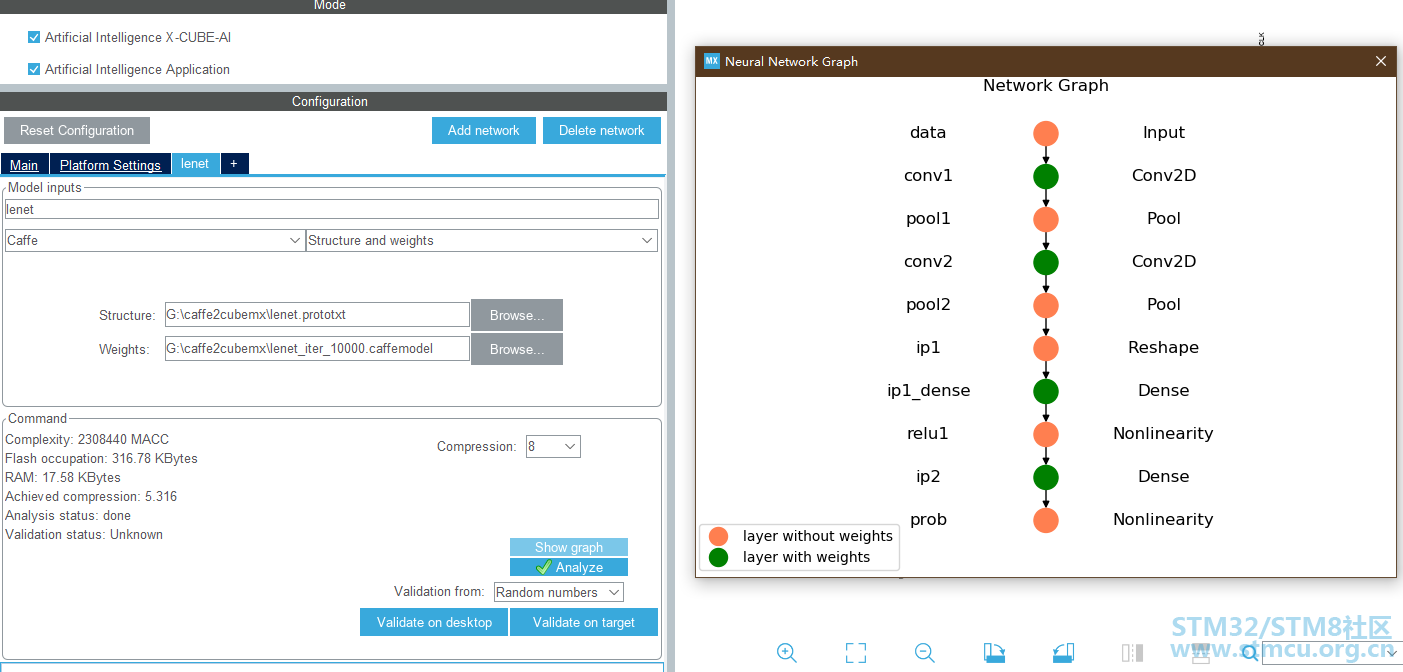The image size is (1403, 672).
Task: Click the green conv2 node in graph
Action: pyautogui.click(x=1046, y=262)
